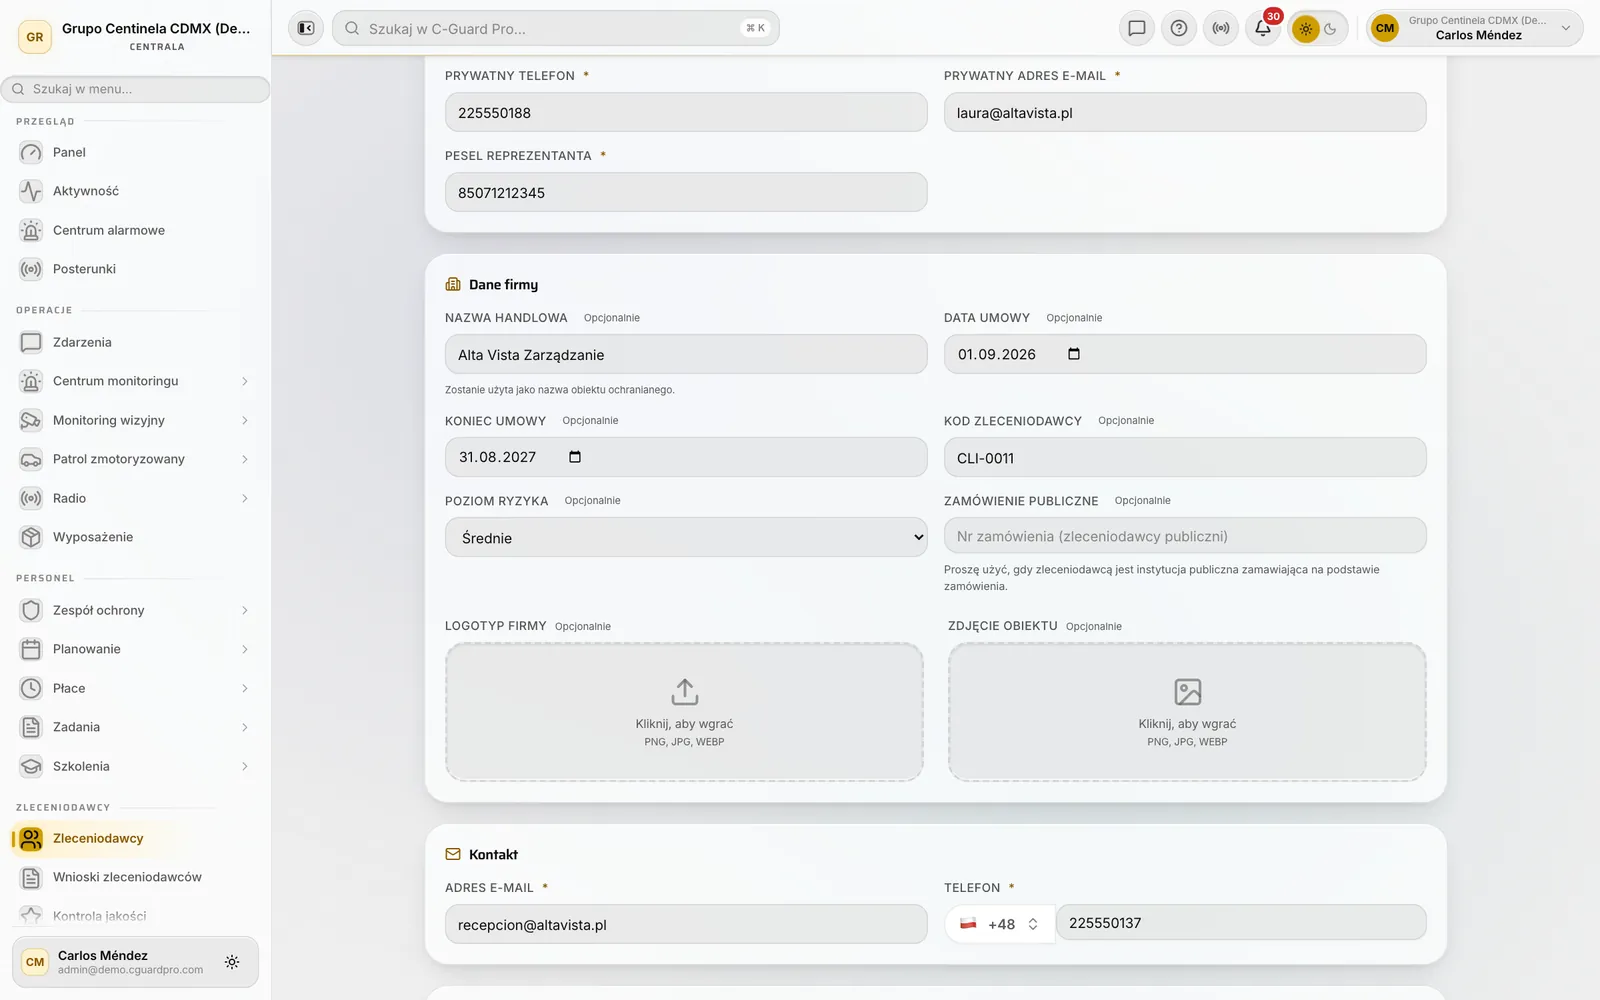
Task: Expand Radio submenu chevron
Action: point(244,498)
